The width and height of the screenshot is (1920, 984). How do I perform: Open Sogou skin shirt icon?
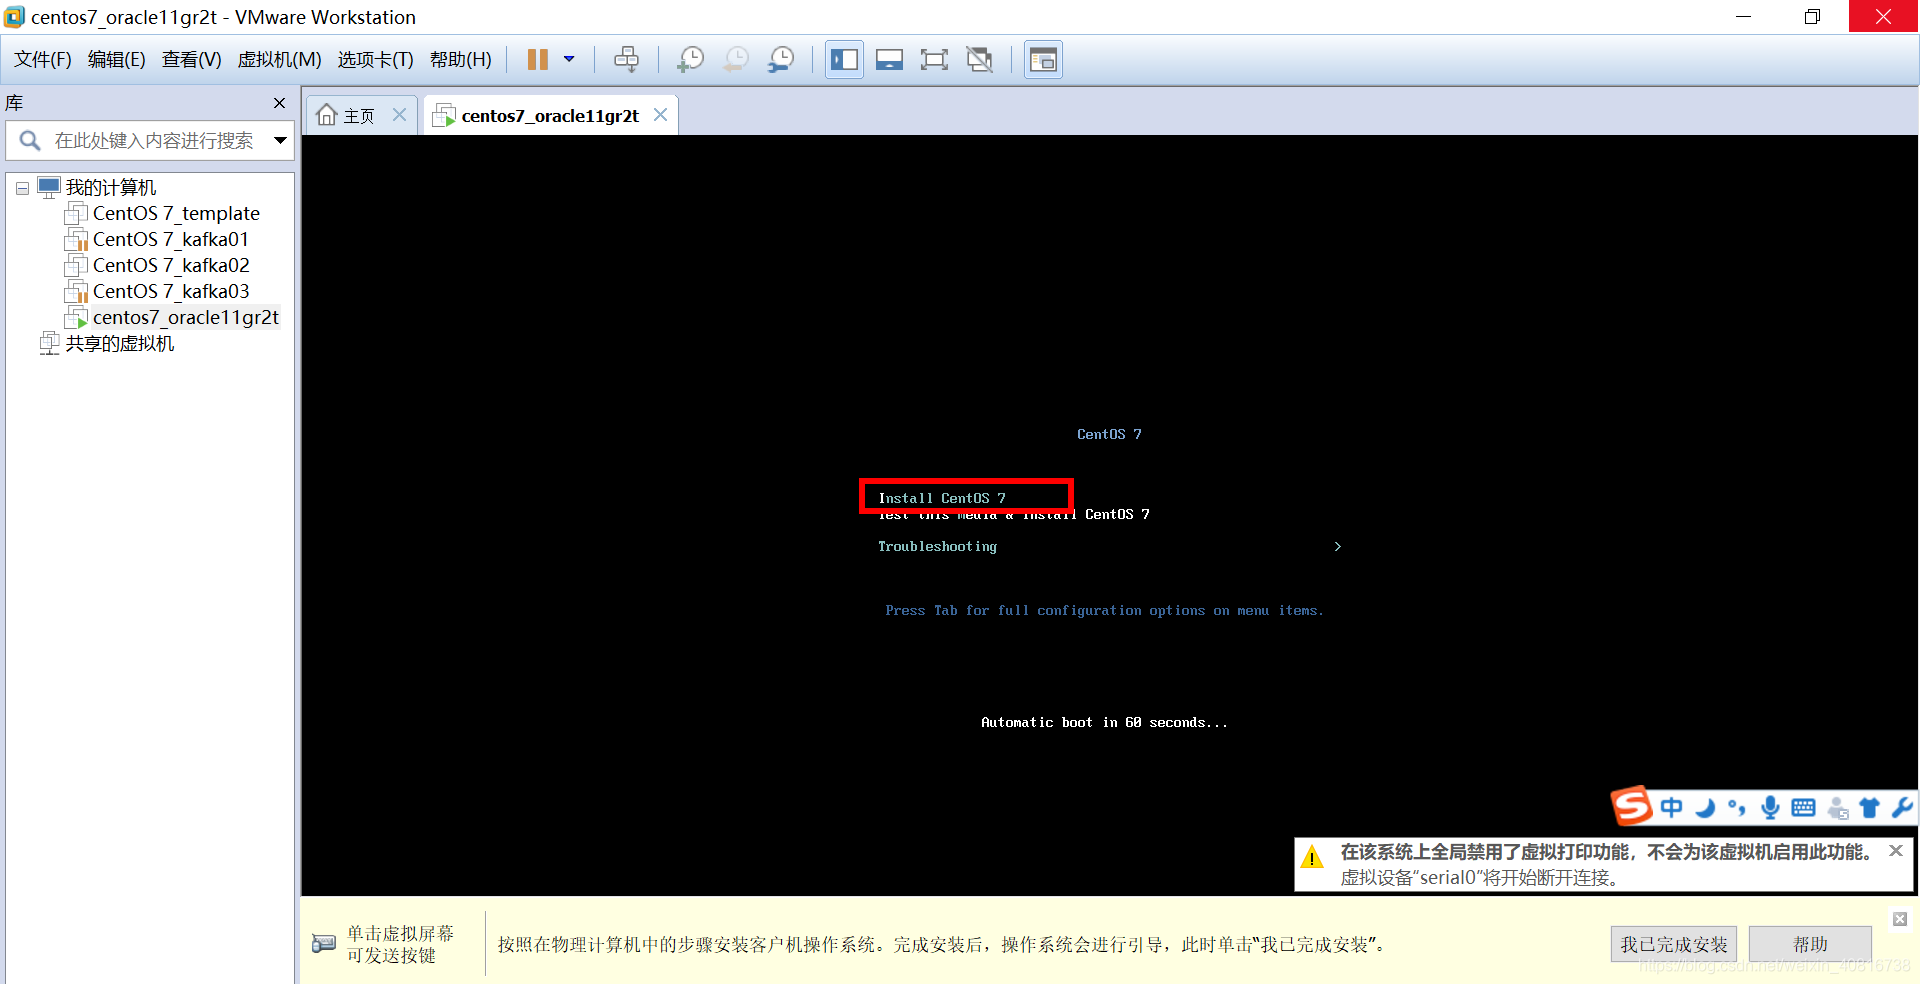pos(1869,807)
